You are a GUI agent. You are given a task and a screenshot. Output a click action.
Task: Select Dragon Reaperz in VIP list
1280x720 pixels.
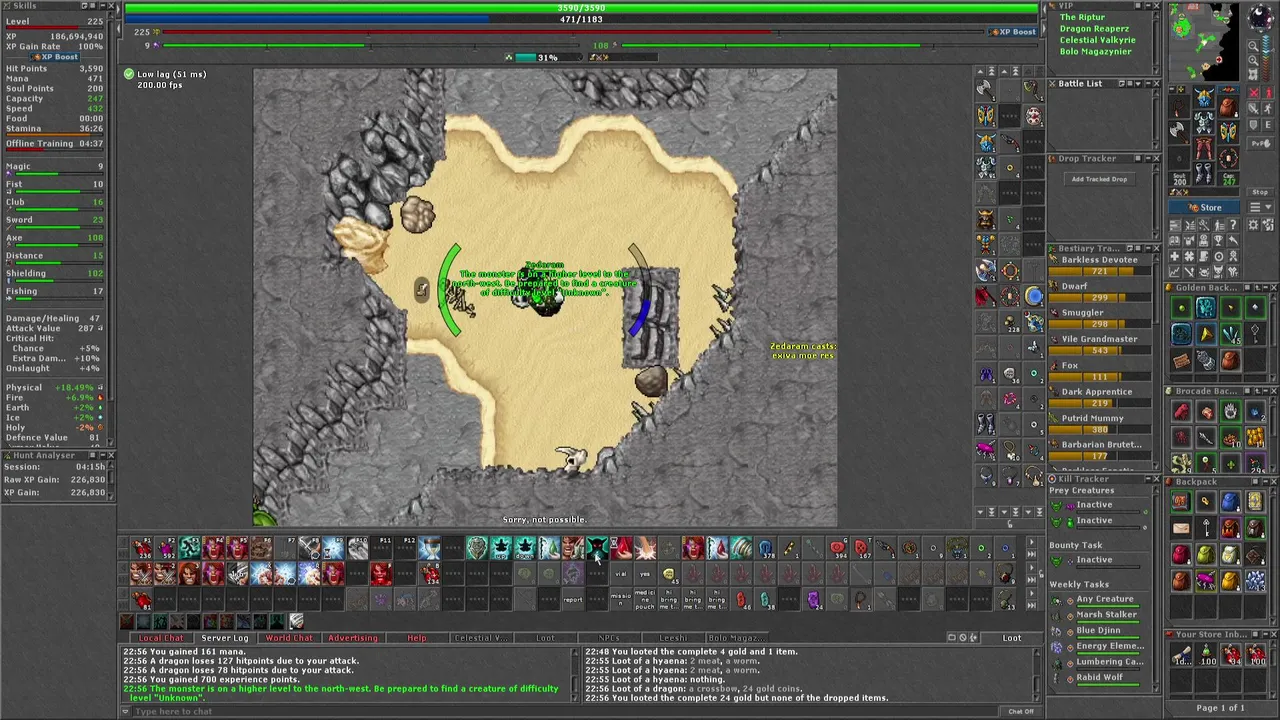pyautogui.click(x=1094, y=29)
